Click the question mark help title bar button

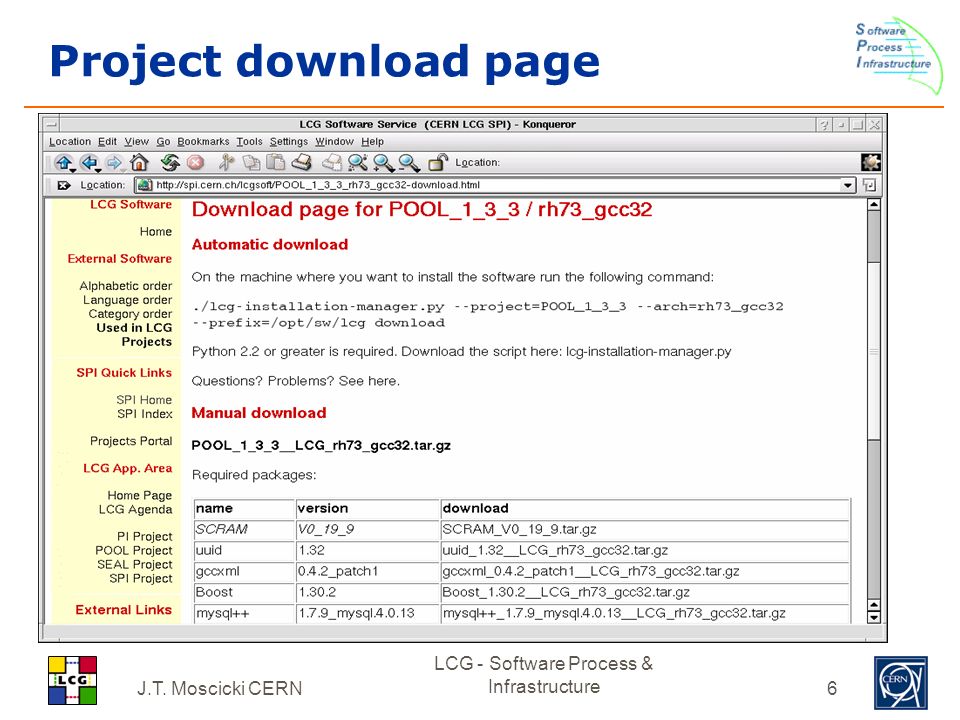825,125
